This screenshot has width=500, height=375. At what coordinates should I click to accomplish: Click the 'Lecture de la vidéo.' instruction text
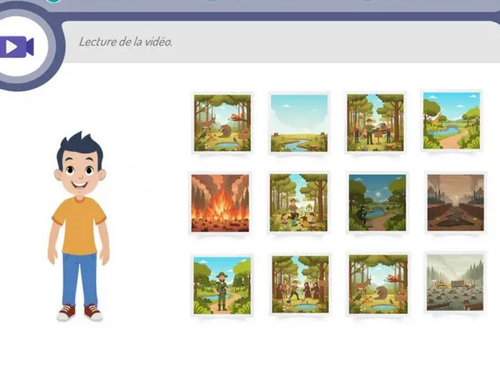(126, 42)
